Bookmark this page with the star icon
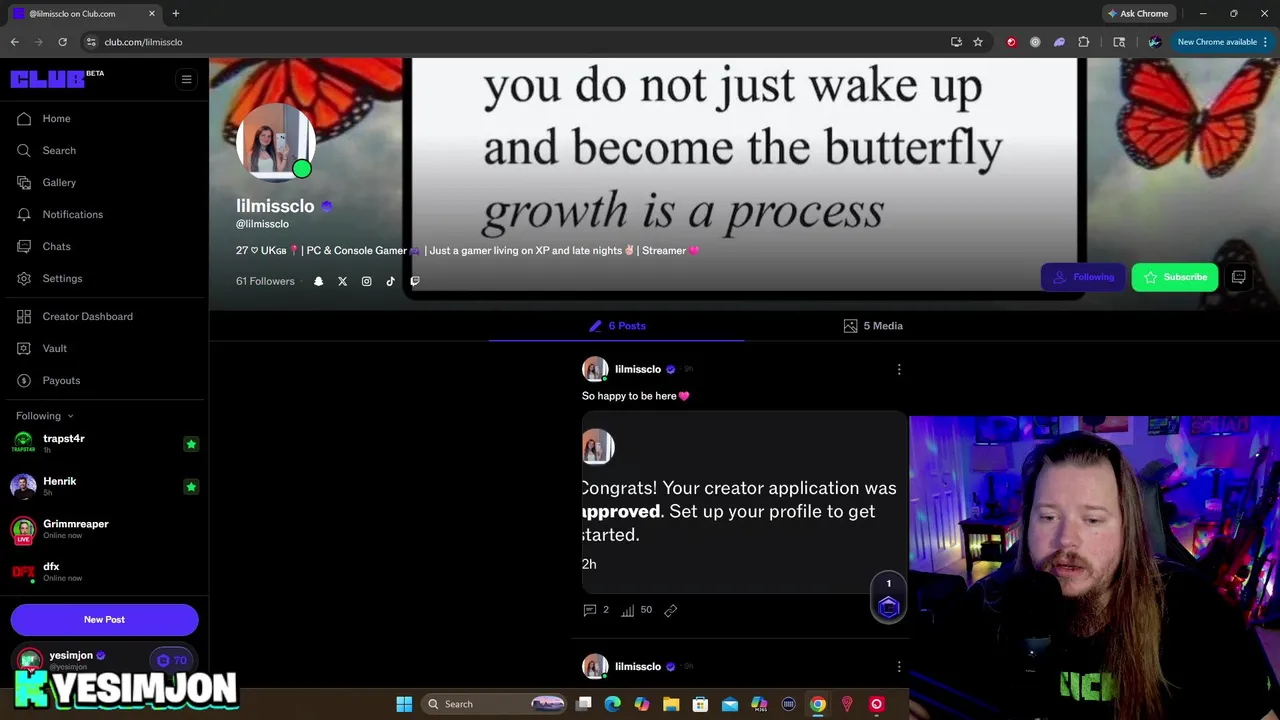Screen dimensions: 1280x720 (x=978, y=42)
